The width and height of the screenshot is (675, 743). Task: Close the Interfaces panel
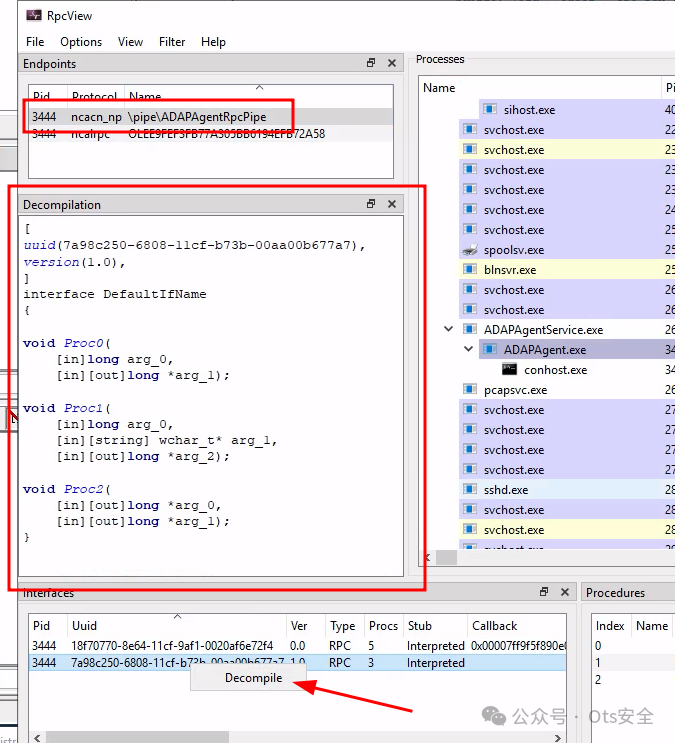[x=565, y=591]
